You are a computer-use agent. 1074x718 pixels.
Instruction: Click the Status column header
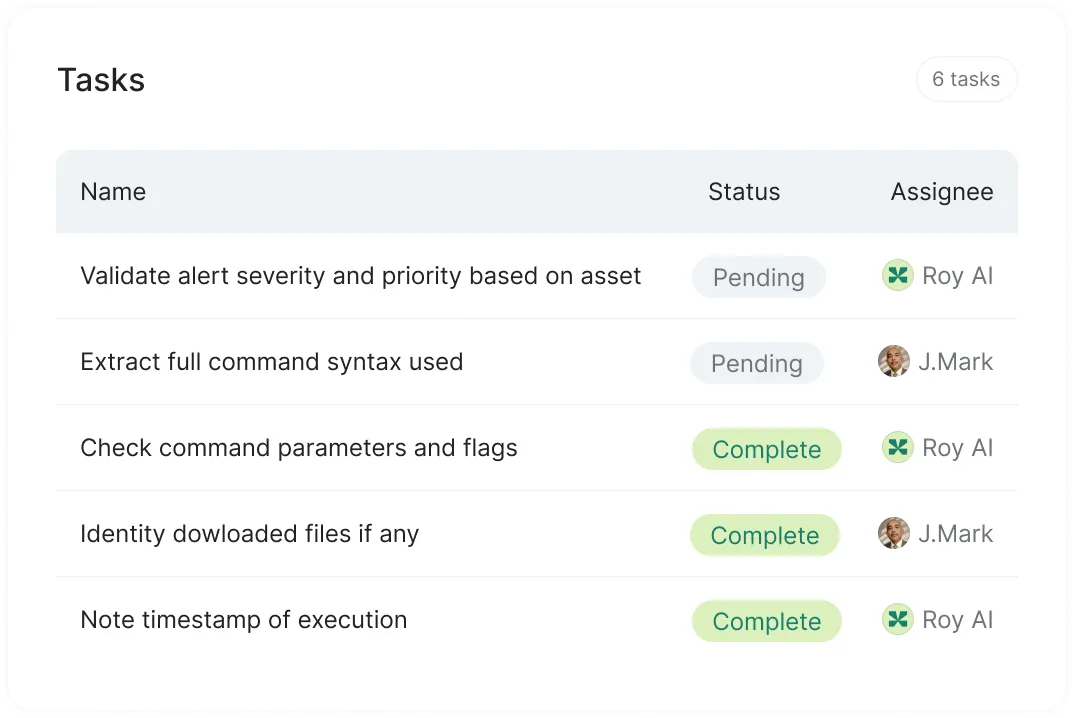pyautogui.click(x=744, y=192)
